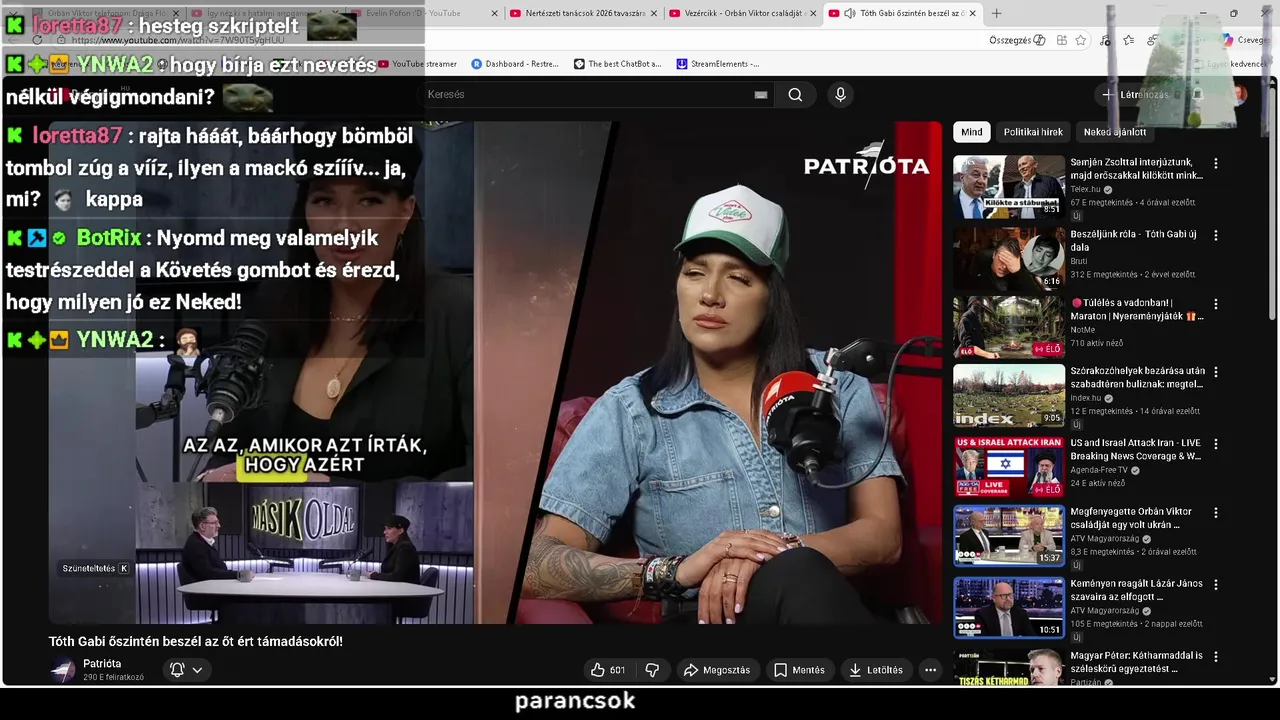This screenshot has width=1280, height=720.
Task: Open a new browser tab
Action: [996, 13]
